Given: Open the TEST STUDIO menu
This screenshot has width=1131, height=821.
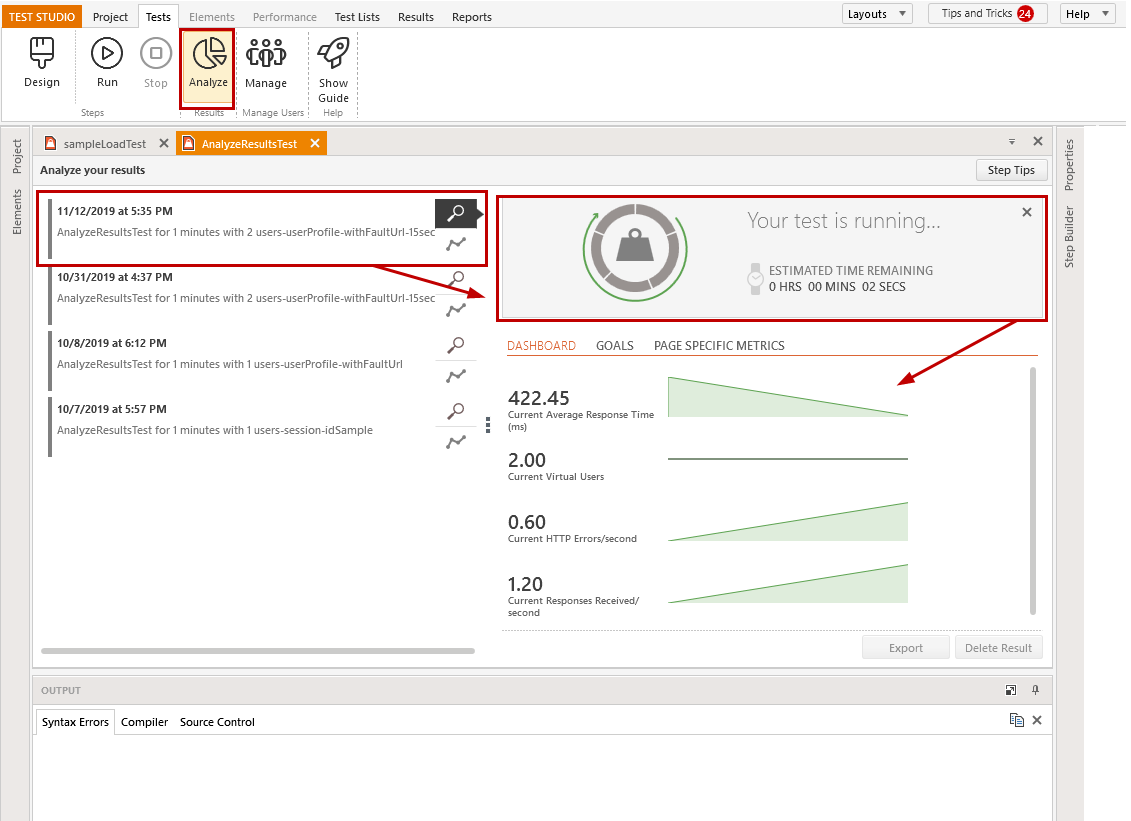Looking at the screenshot, I should click(41, 17).
